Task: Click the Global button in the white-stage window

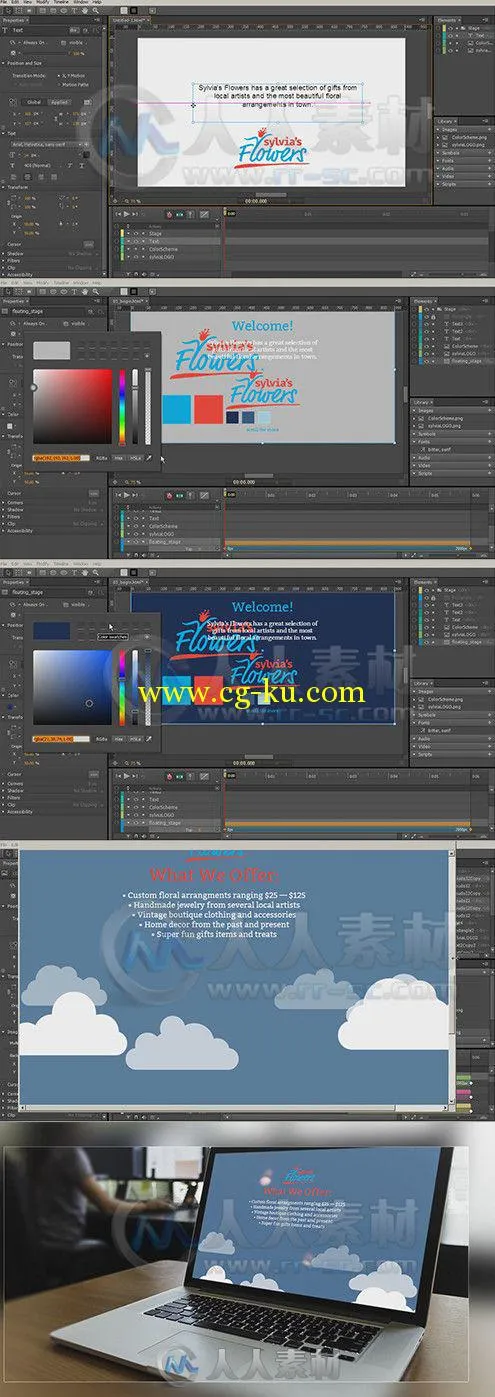Action: (x=32, y=102)
